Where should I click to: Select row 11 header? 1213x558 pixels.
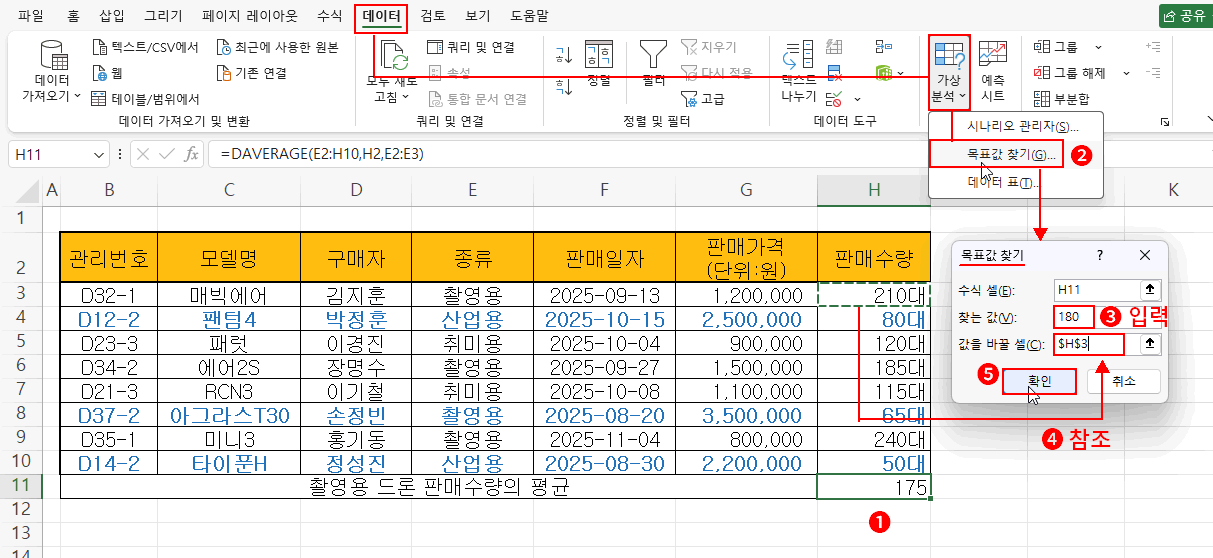click(x=20, y=487)
